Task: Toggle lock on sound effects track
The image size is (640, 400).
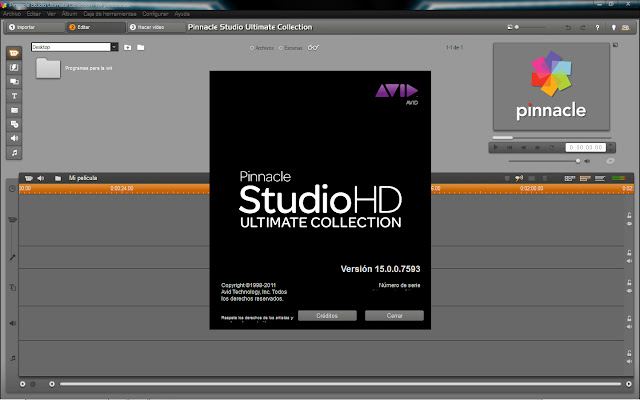Action: point(629,318)
